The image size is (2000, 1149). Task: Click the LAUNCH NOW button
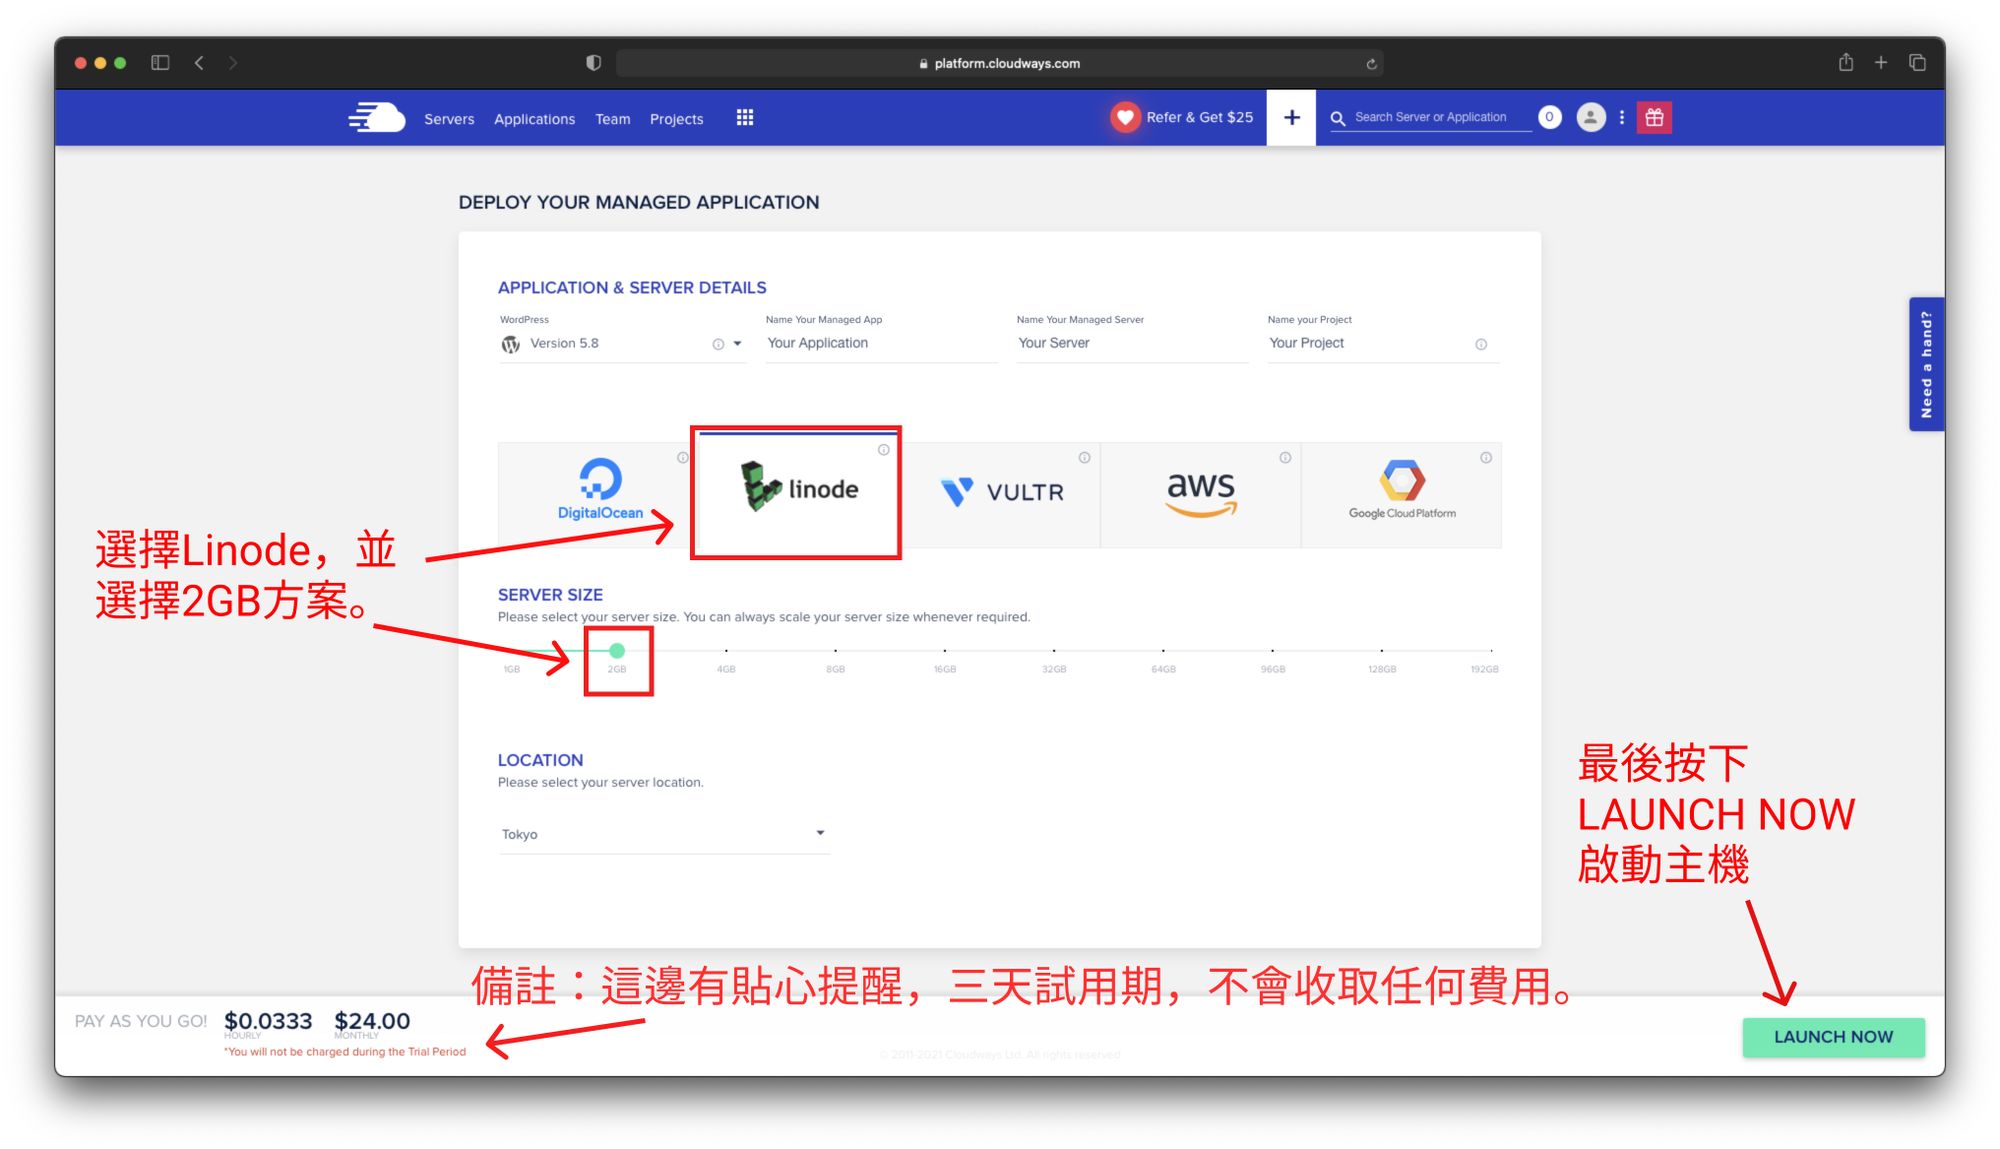click(1833, 1037)
